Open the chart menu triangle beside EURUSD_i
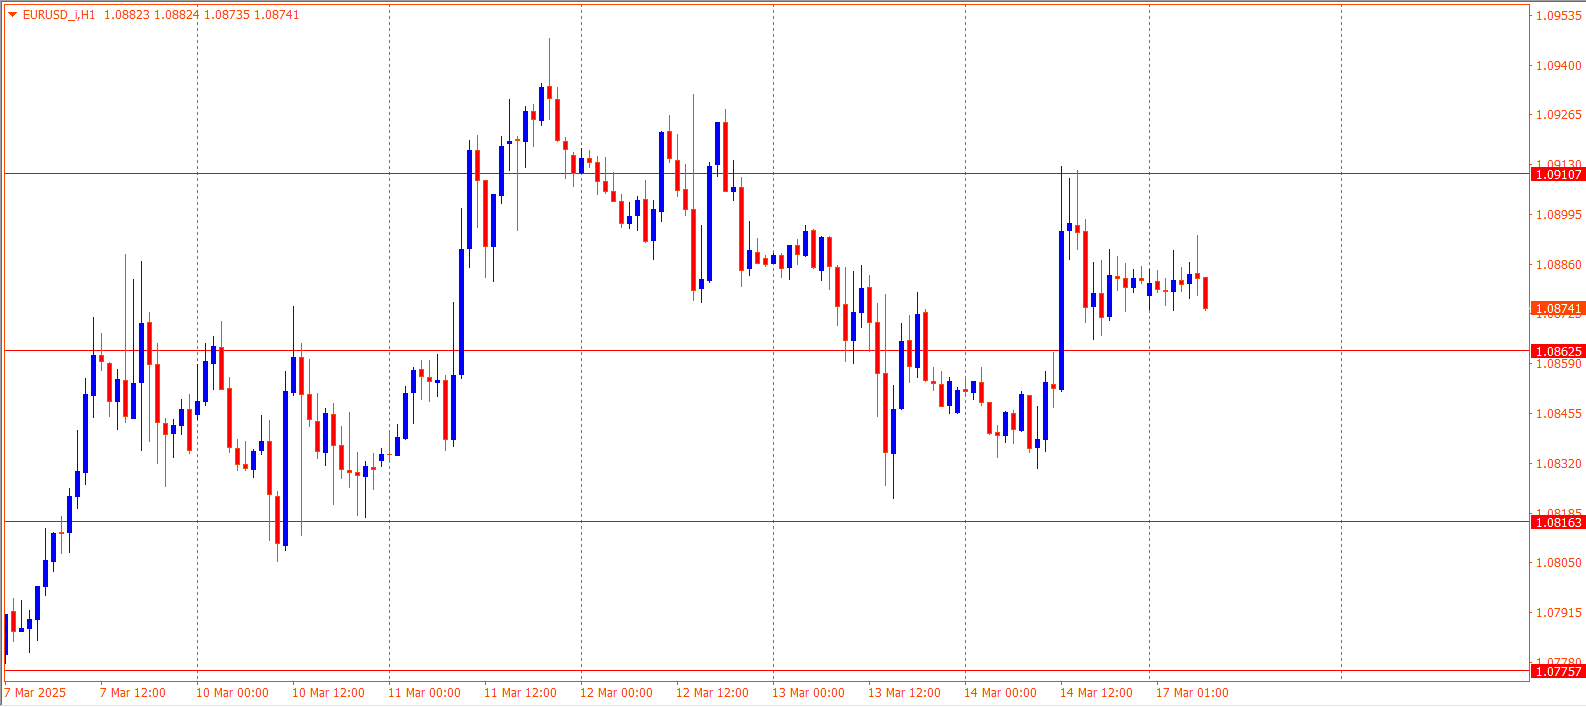The height and width of the screenshot is (707, 1586). point(12,15)
